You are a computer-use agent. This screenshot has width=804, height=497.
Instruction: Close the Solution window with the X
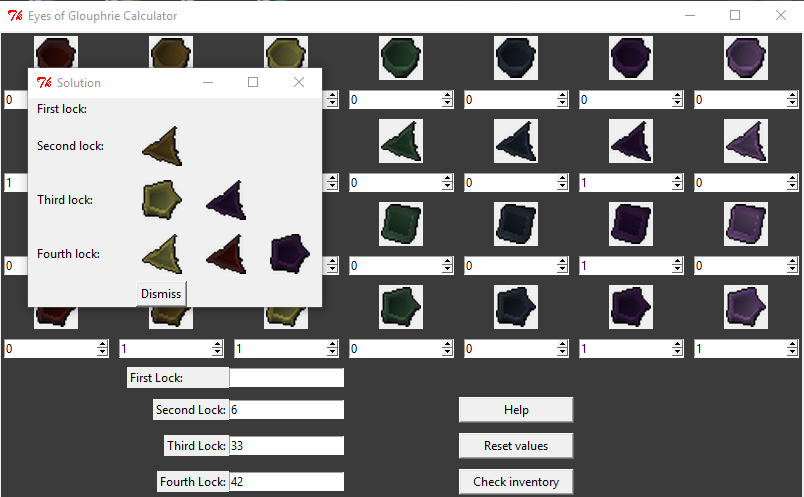pyautogui.click(x=299, y=82)
